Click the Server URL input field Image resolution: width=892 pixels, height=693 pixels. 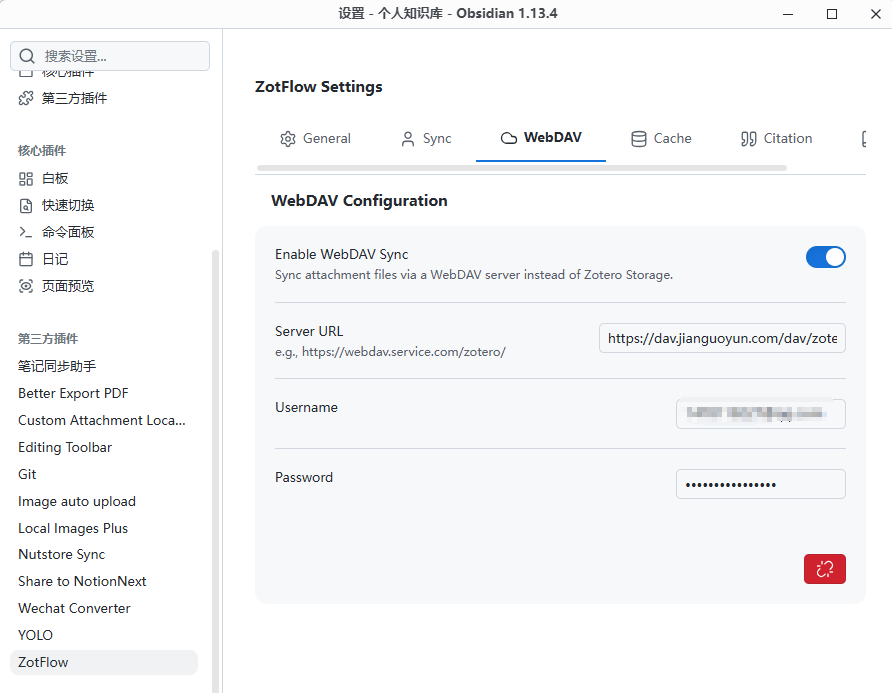[722, 338]
